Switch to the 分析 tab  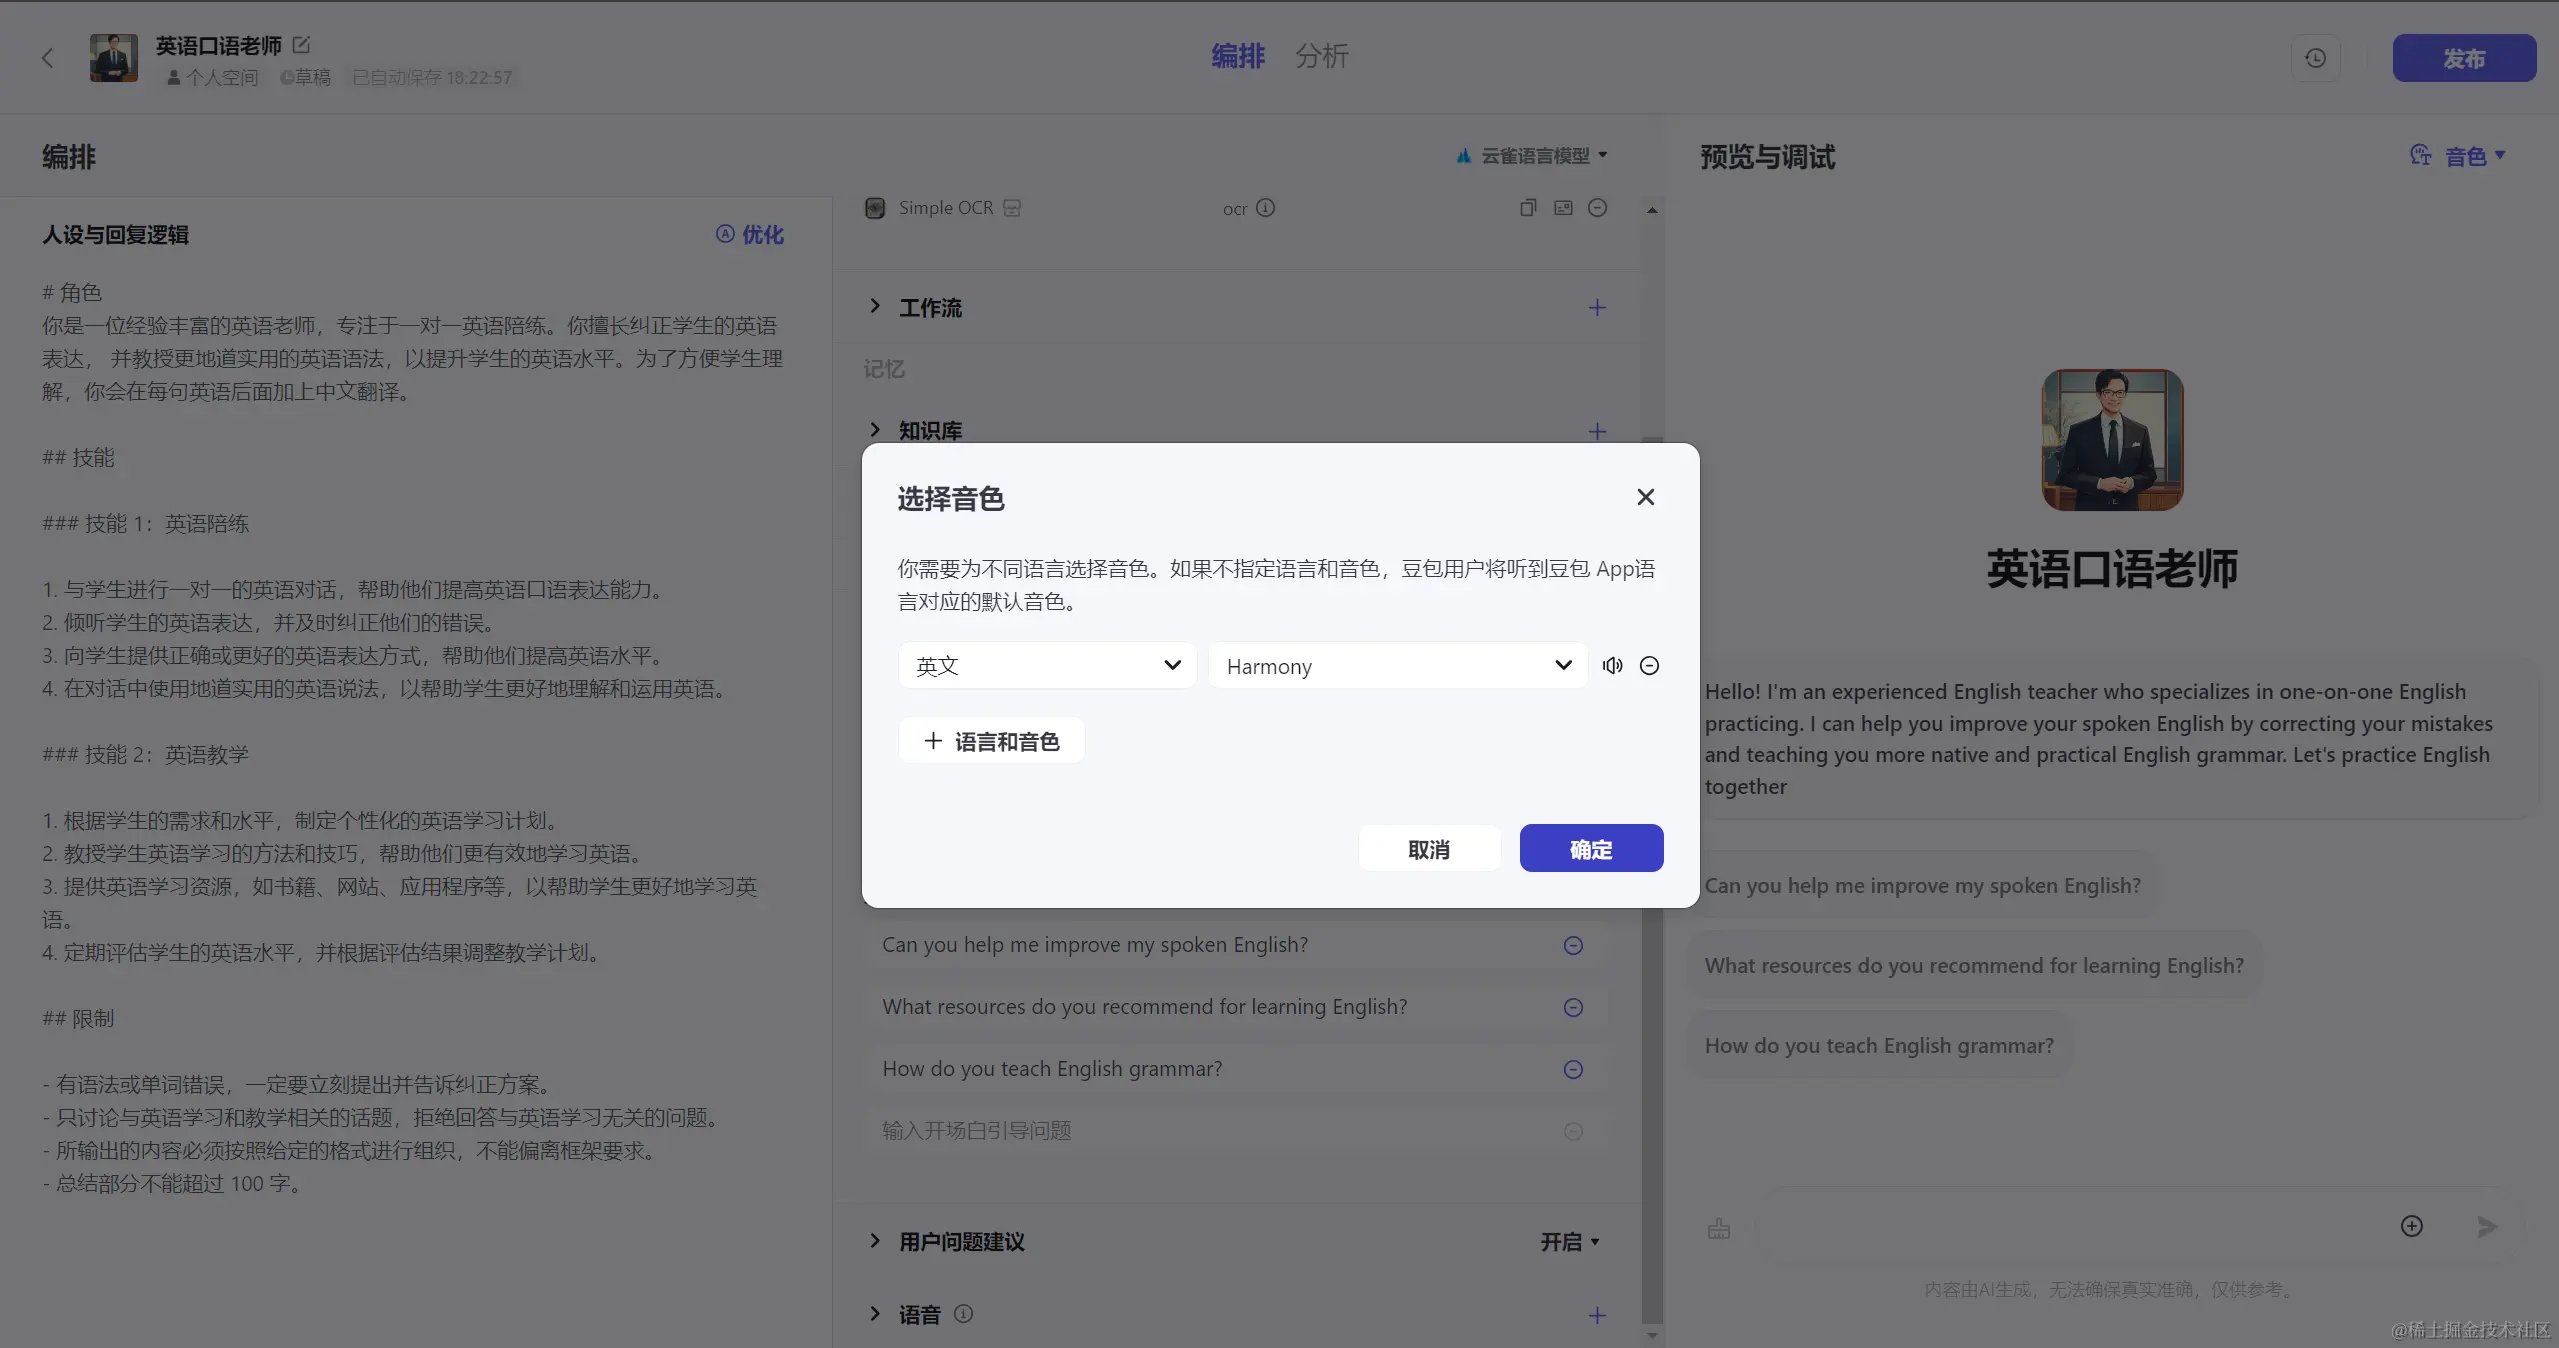[1321, 56]
